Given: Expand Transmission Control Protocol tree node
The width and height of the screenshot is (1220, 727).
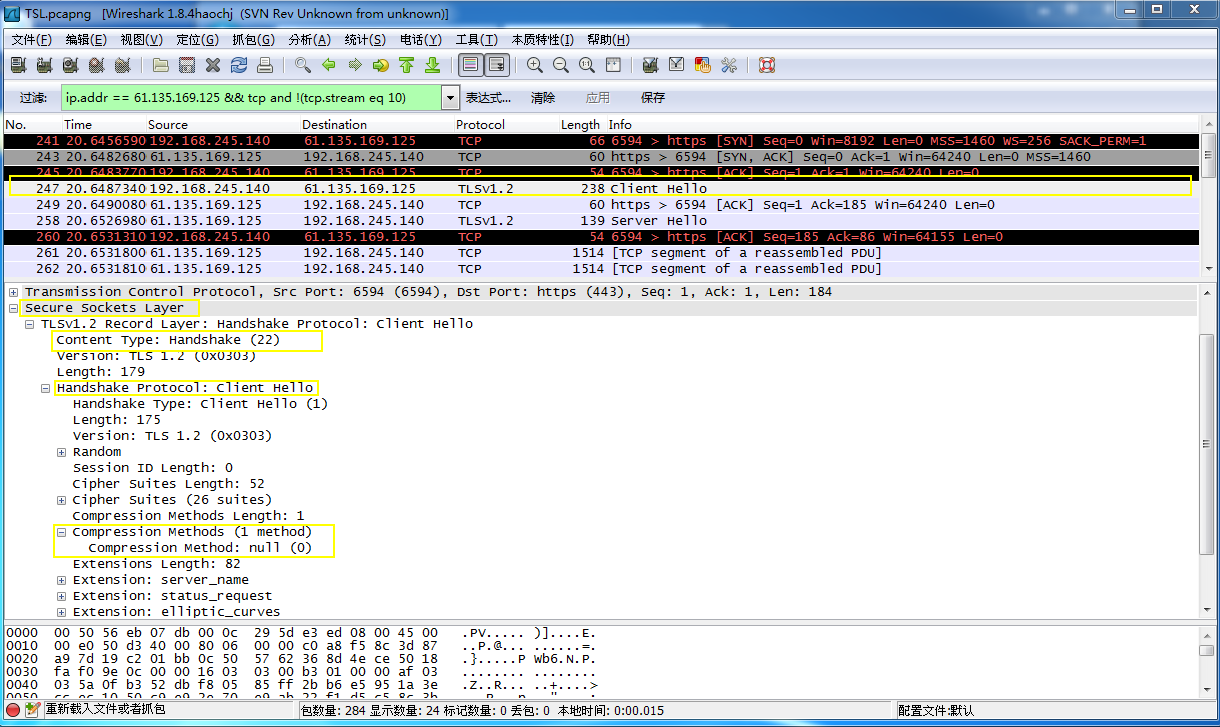Looking at the screenshot, I should 13,292.
